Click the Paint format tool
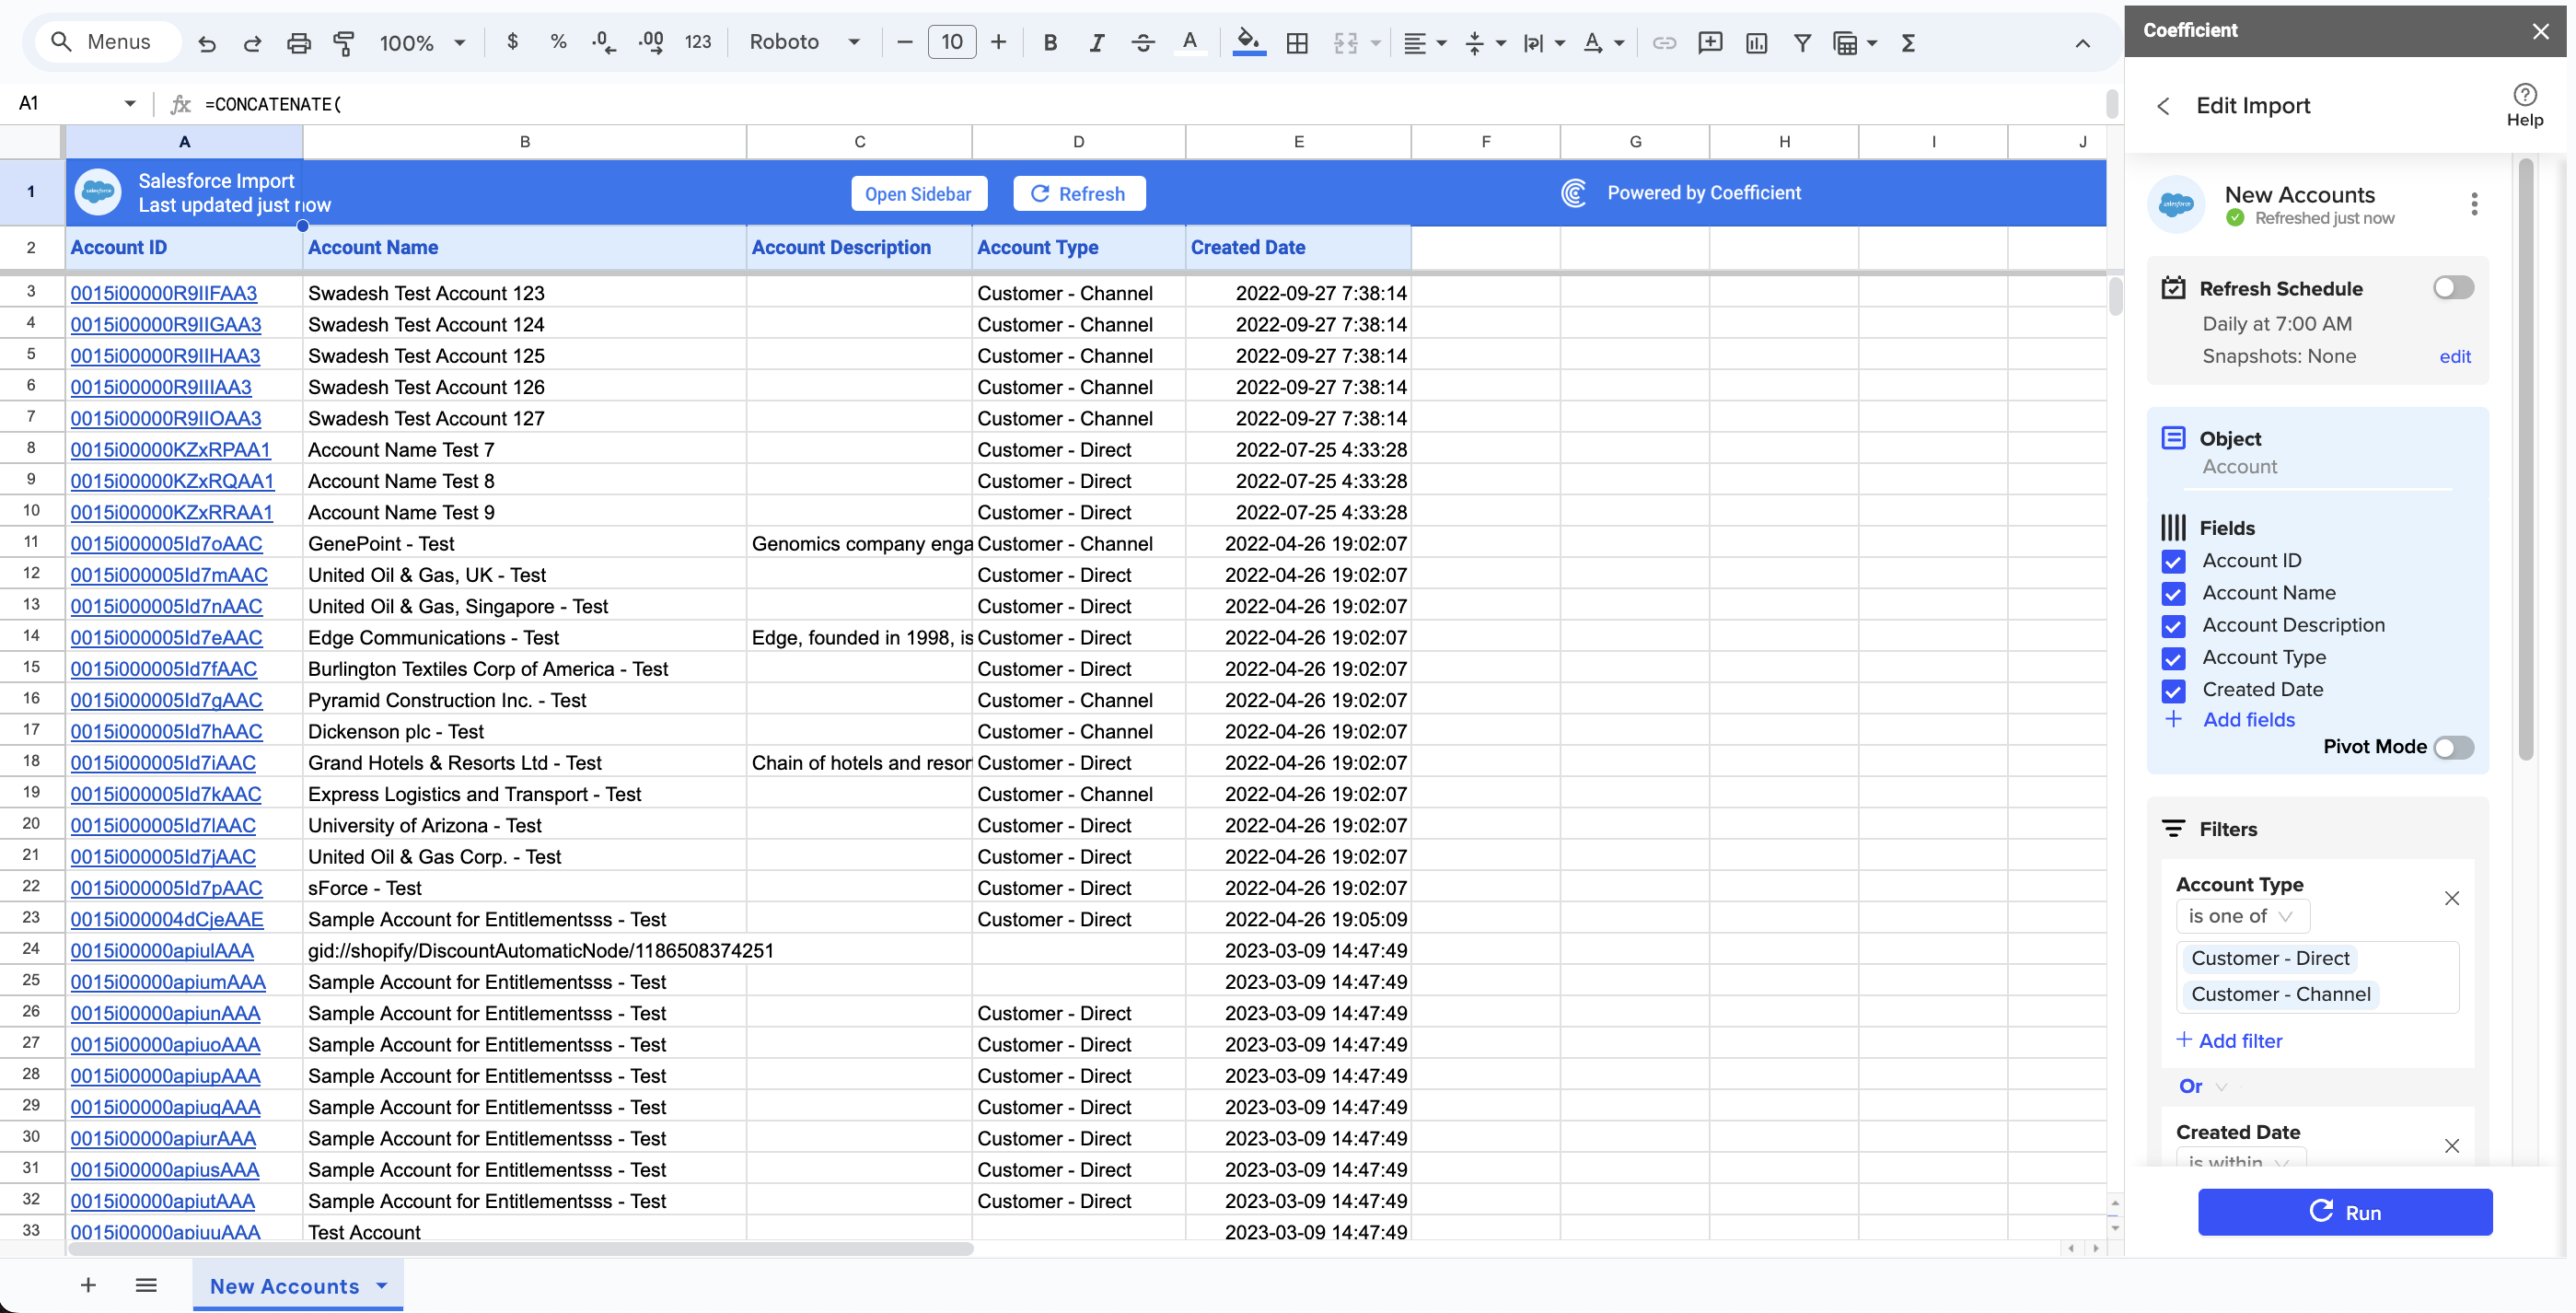Image resolution: width=2576 pixels, height=1313 pixels. (x=344, y=42)
